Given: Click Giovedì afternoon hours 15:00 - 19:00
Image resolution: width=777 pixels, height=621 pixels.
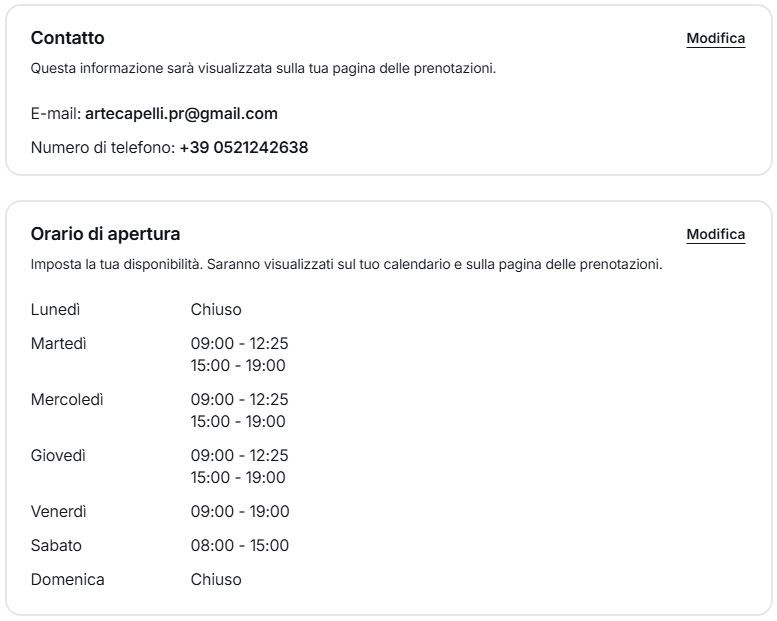Looking at the screenshot, I should 238,478.
